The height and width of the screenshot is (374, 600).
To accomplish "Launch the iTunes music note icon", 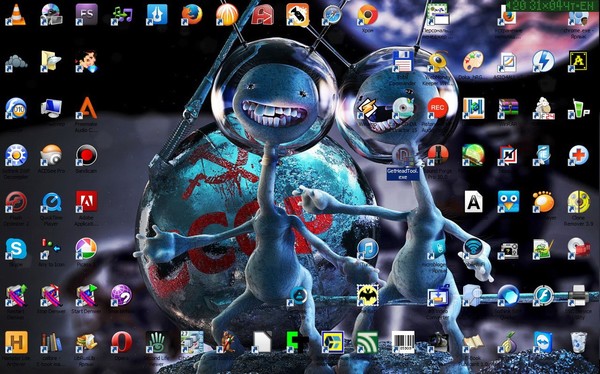I will pos(368,249).
